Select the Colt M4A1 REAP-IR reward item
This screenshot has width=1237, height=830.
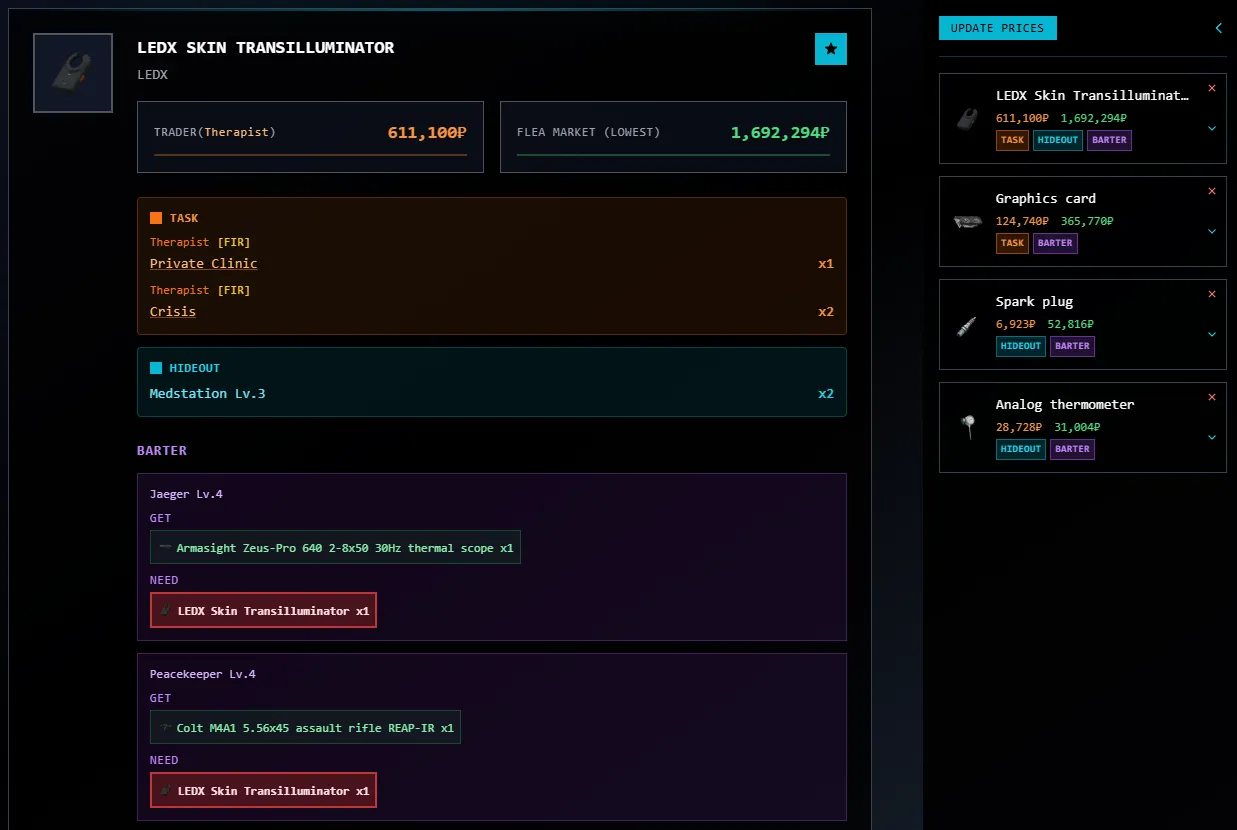pos(305,728)
